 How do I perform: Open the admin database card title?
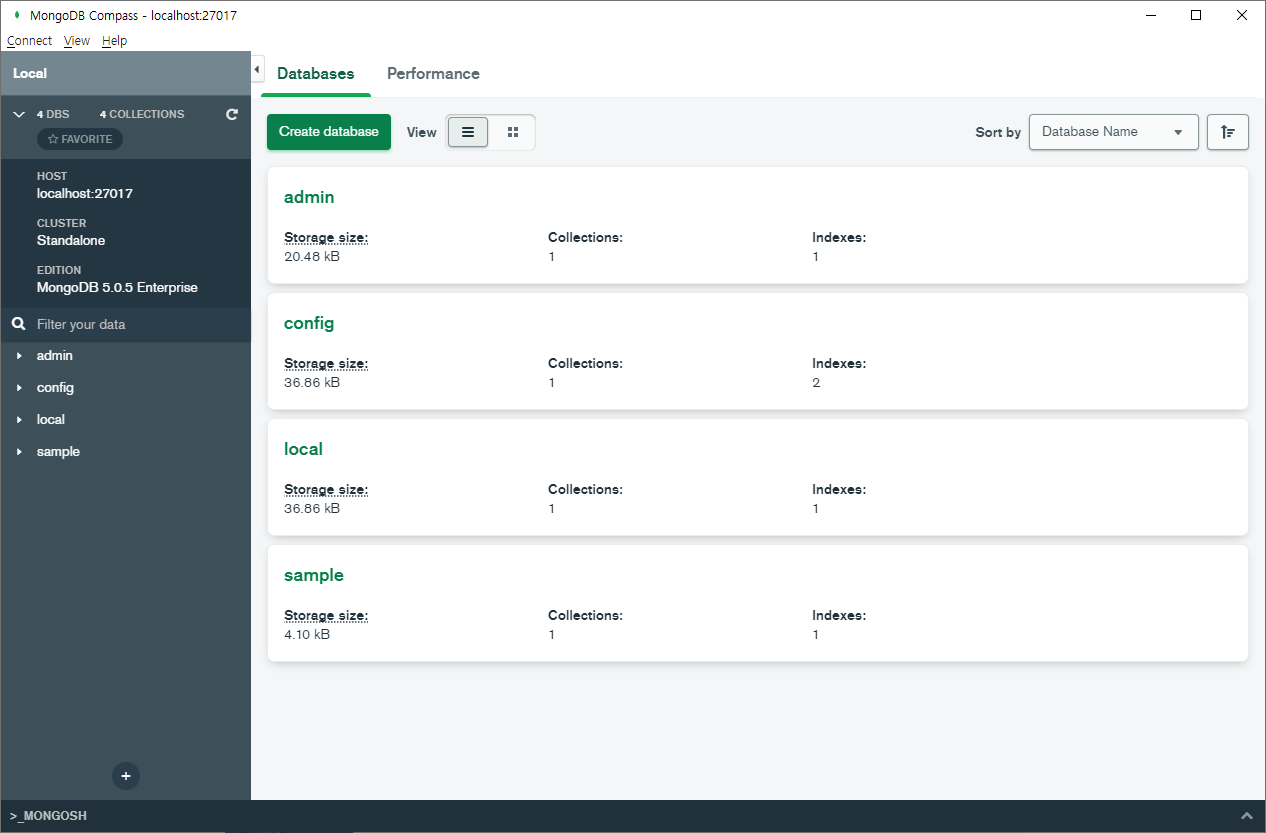[309, 198]
